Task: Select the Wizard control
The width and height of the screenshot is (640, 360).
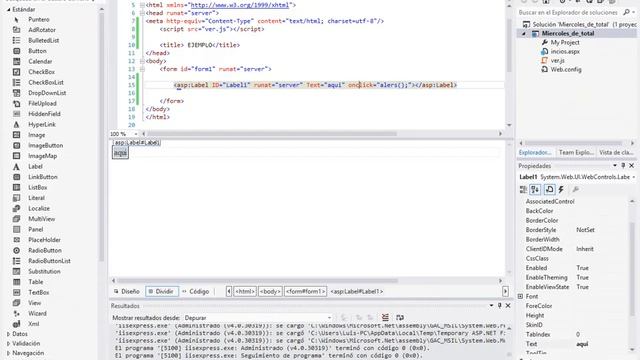Action: tap(37, 314)
